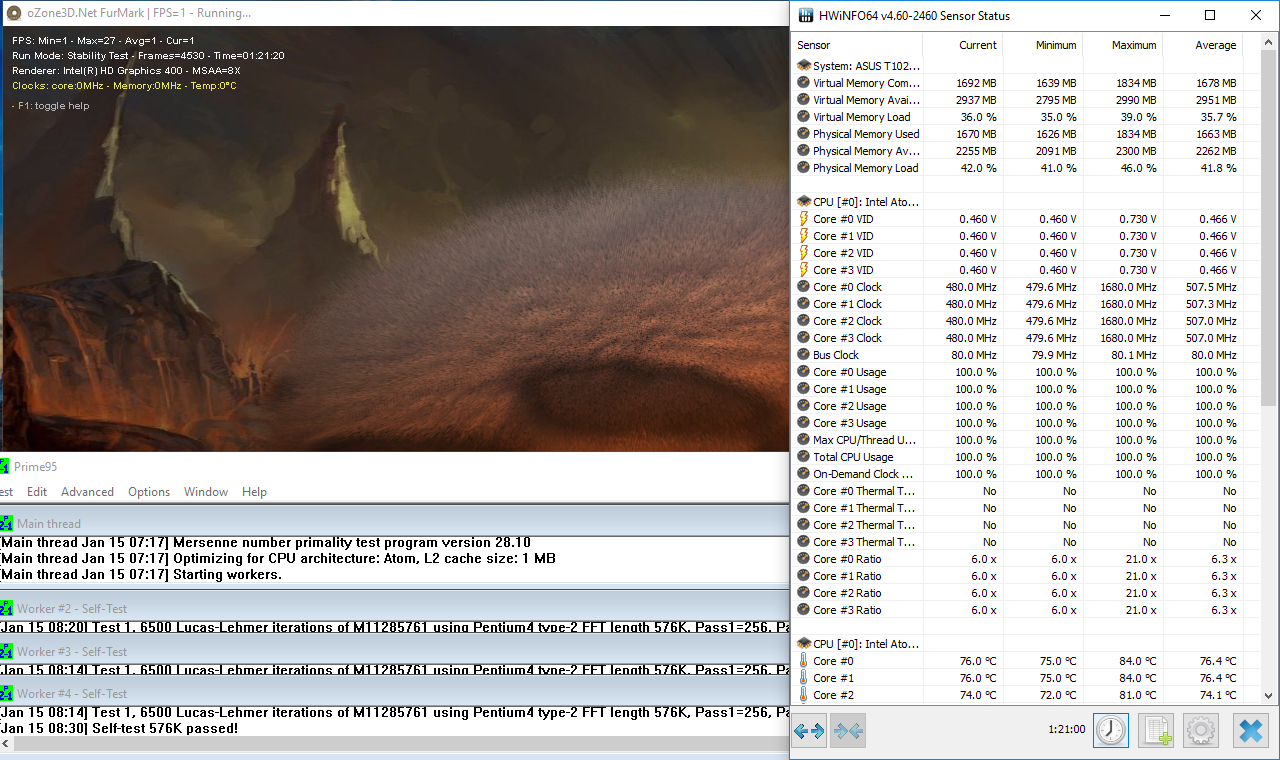Select the 'Virtual Memory Avai…' sensor row
The image size is (1280, 760).
coord(1018,100)
